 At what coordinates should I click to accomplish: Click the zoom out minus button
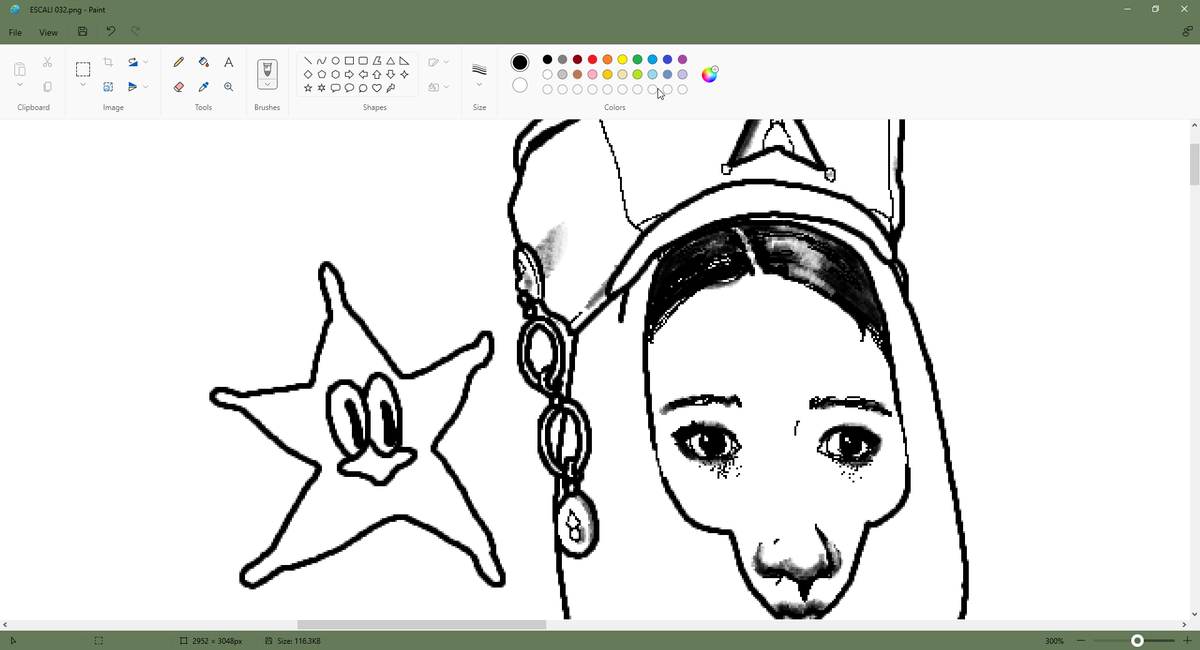[1081, 640]
